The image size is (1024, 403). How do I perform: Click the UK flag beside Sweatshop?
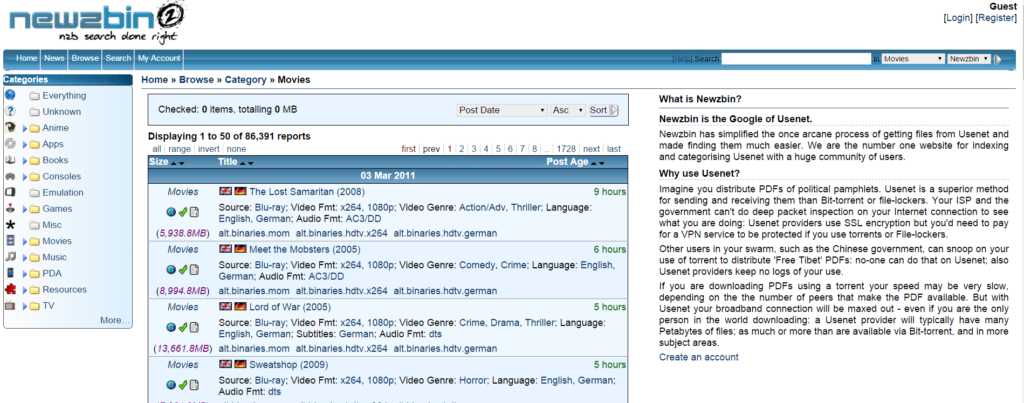coord(225,364)
